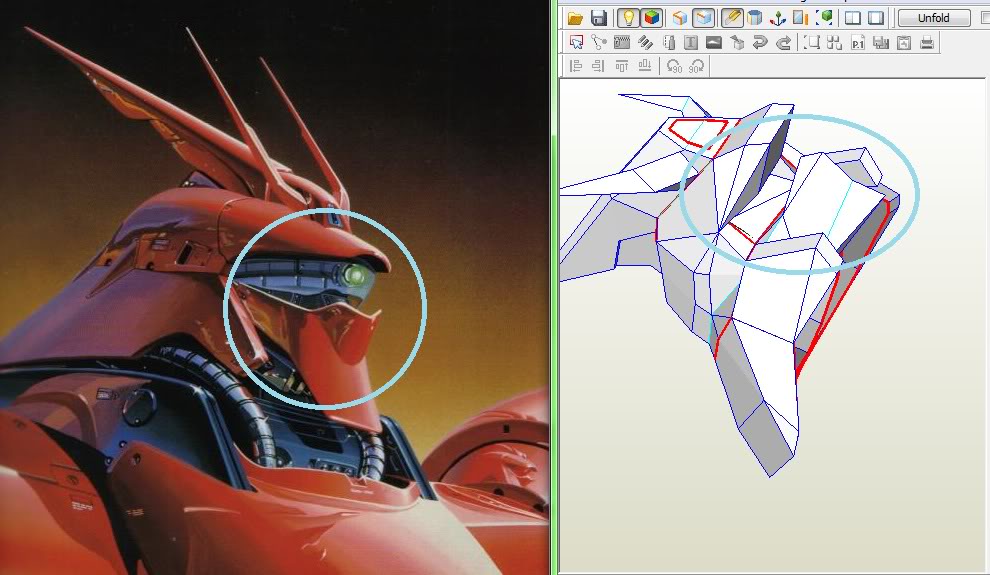Click the select-all bracket square icon

(811, 42)
